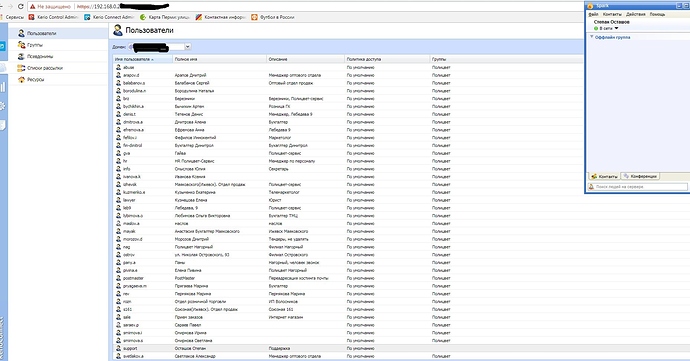Open Списки рассылки section in the sidebar
Screen dimensions: 690x361
(45, 68)
